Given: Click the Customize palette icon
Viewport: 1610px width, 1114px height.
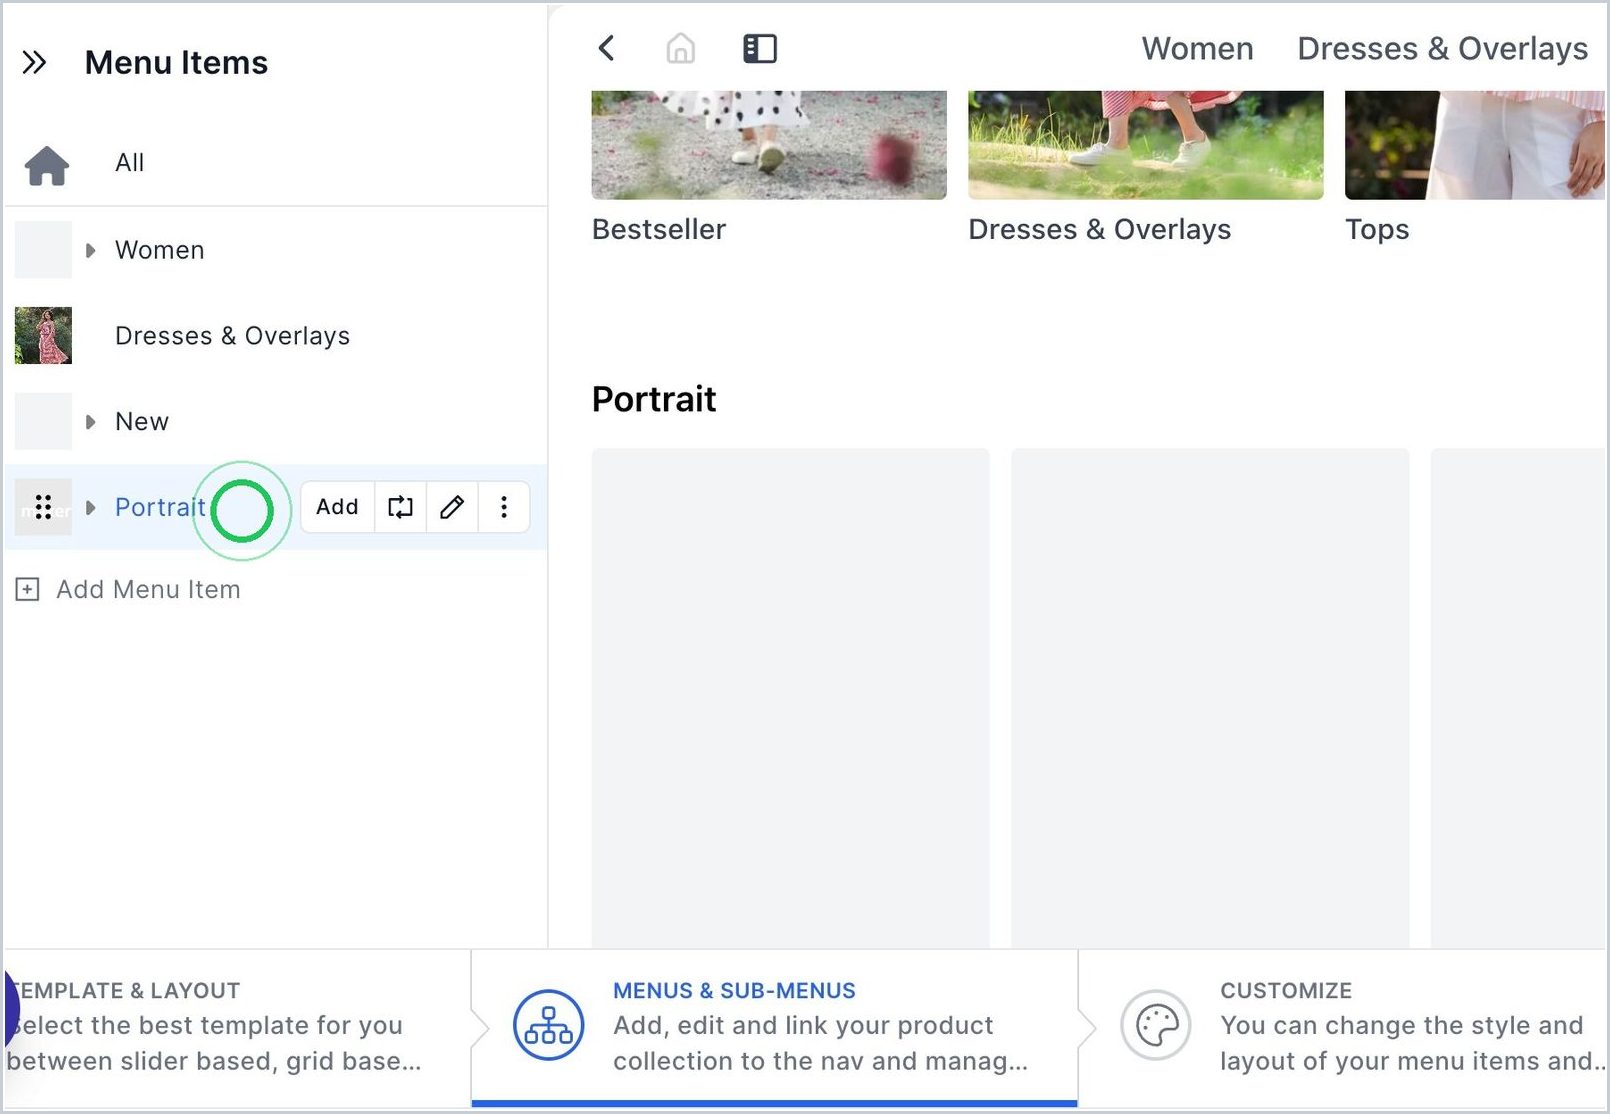Looking at the screenshot, I should point(1156,1025).
